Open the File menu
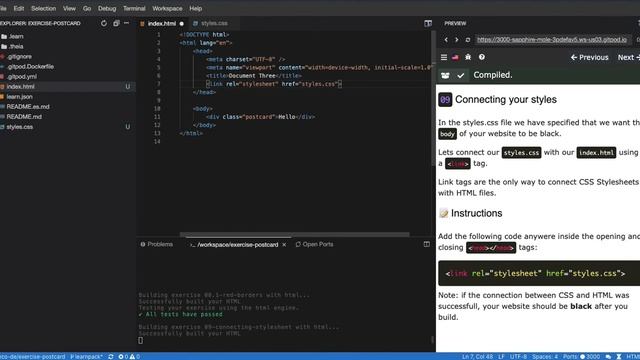 3,8
